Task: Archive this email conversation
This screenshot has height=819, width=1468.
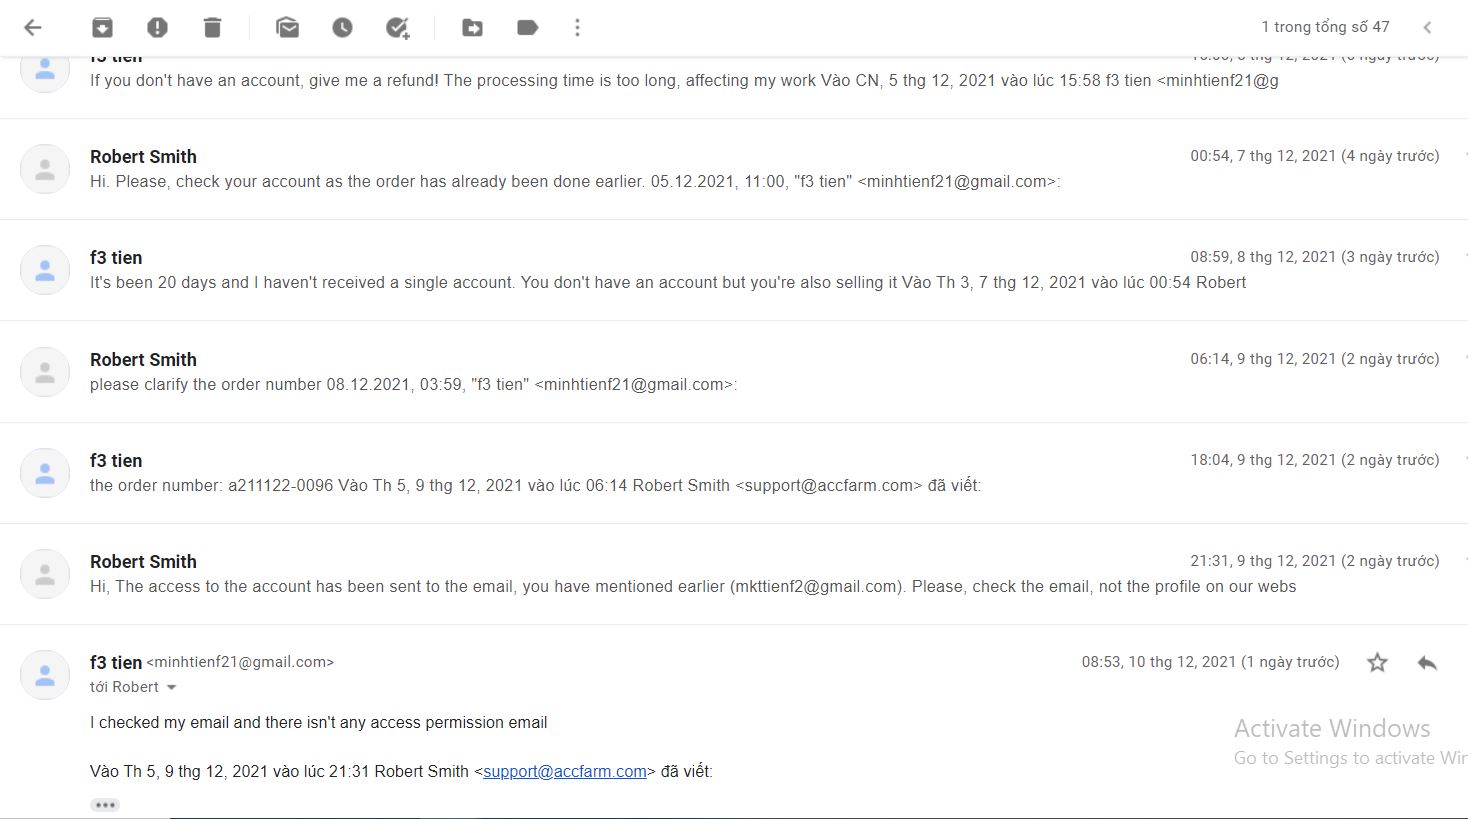Action: (102, 28)
